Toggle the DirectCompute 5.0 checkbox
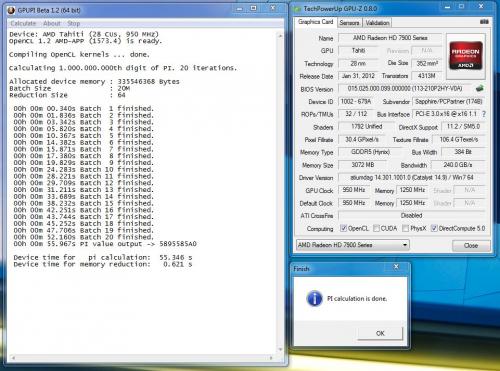The width and height of the screenshot is (500, 371). click(x=434, y=228)
